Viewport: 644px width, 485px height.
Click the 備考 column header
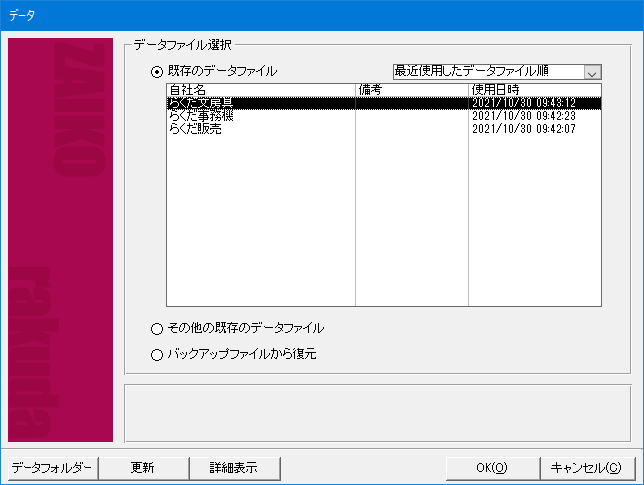tap(412, 90)
